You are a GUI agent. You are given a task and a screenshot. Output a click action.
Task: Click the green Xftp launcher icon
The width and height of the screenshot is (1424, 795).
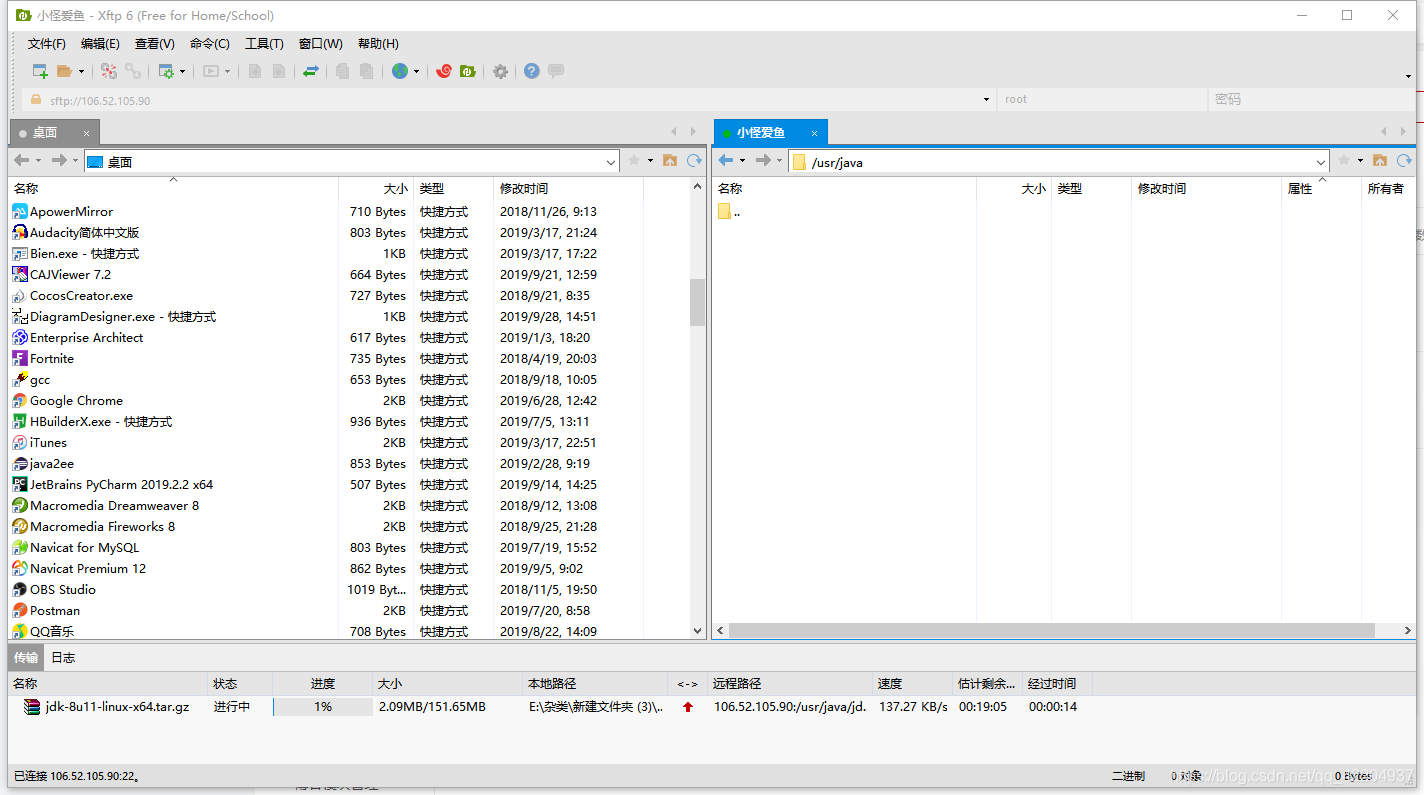(x=467, y=71)
